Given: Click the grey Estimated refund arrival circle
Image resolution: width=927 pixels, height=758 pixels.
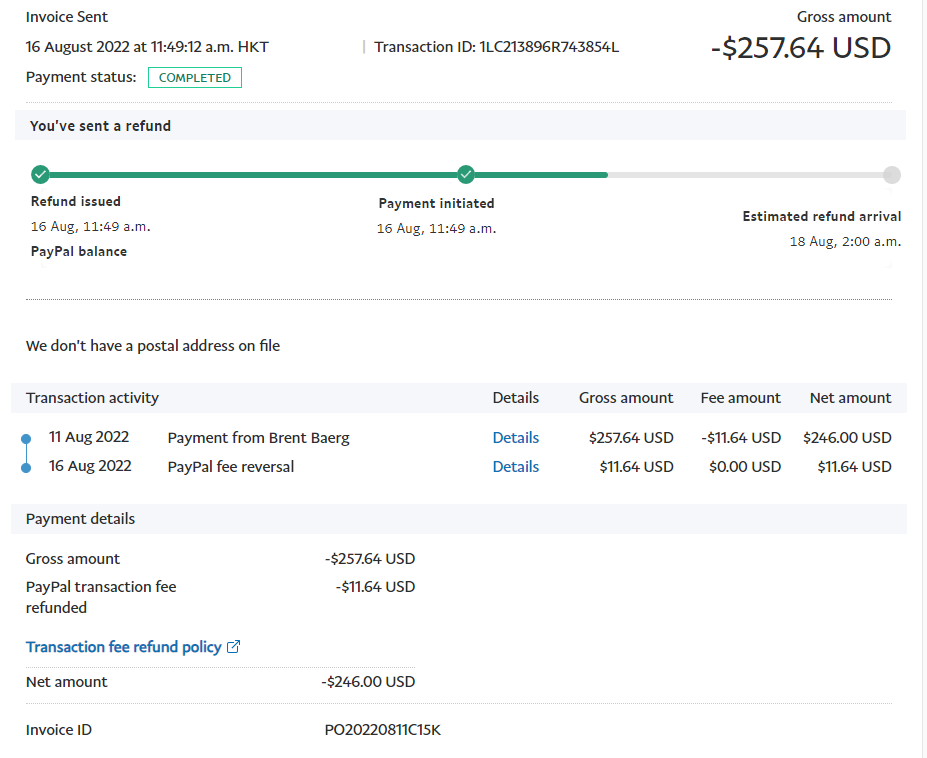Looking at the screenshot, I should (x=892, y=175).
